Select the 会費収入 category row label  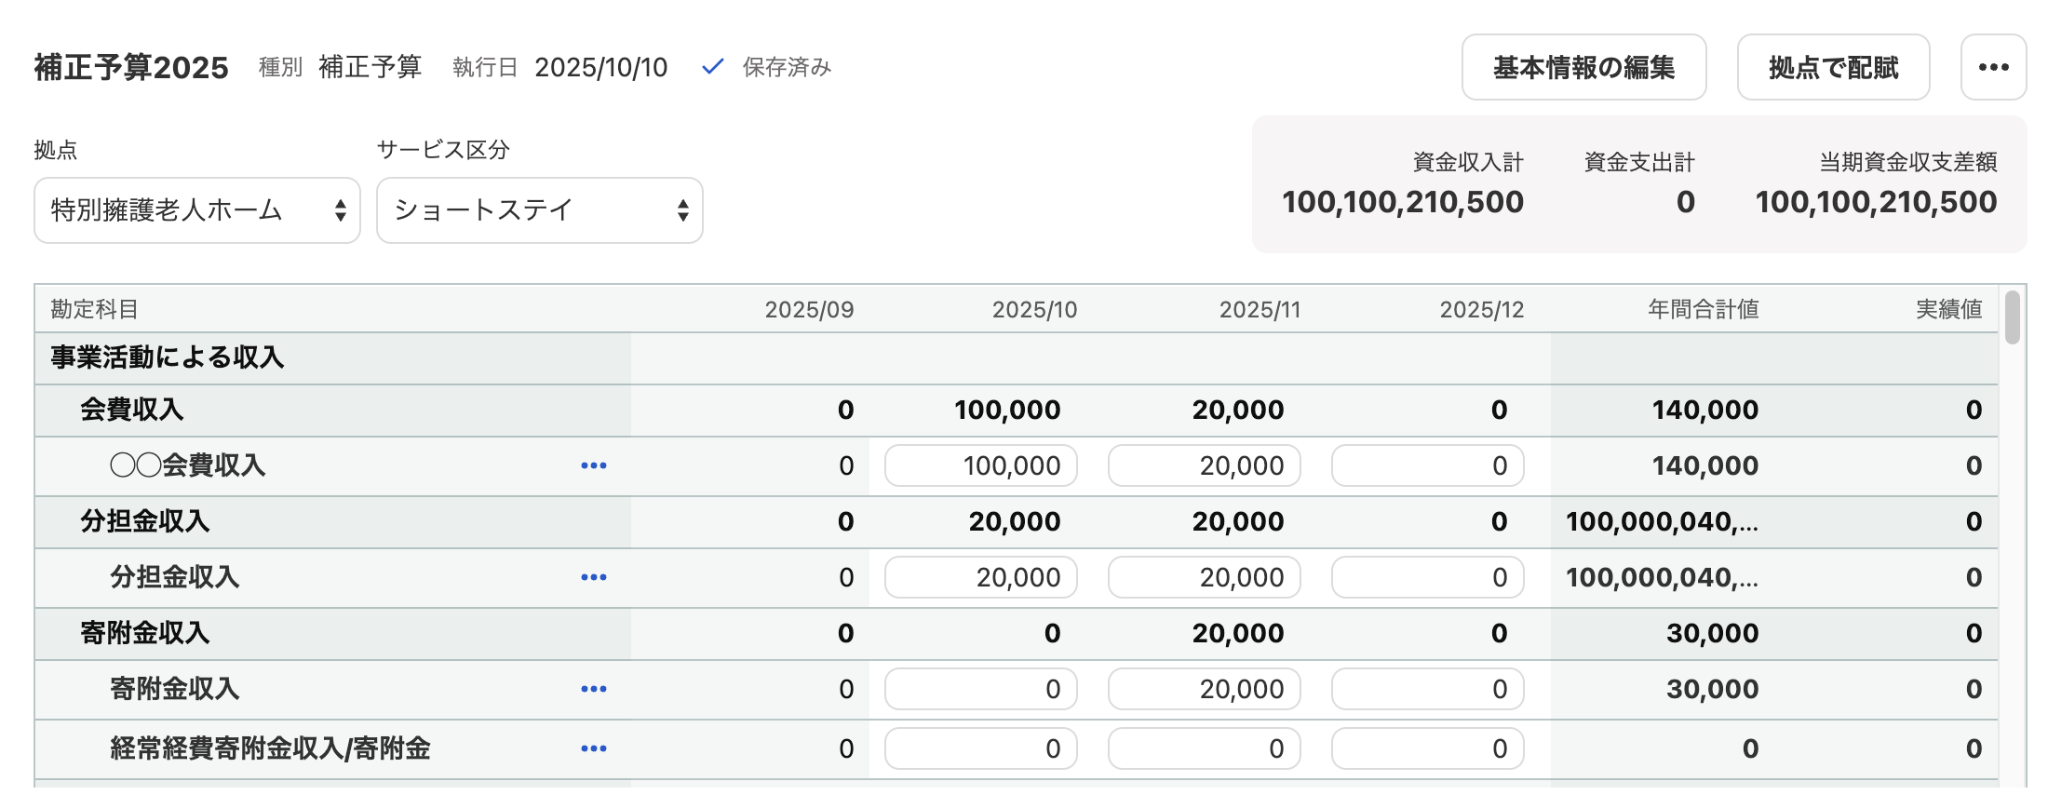click(132, 410)
